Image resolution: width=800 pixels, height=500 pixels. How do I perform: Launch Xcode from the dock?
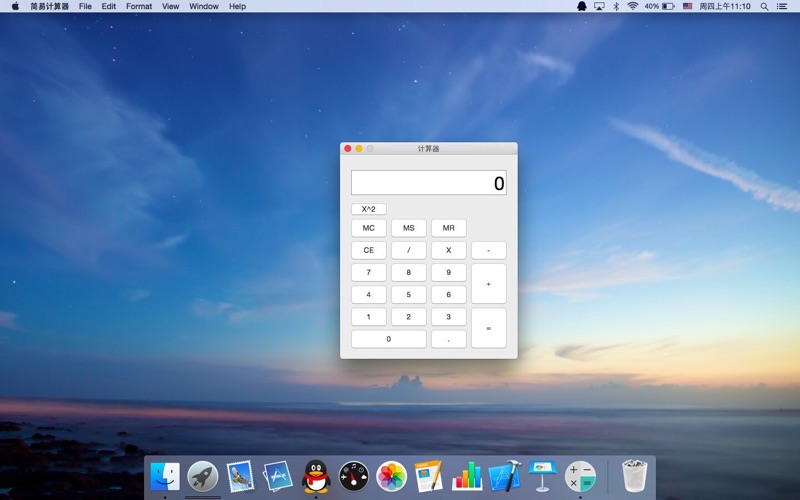[504, 476]
